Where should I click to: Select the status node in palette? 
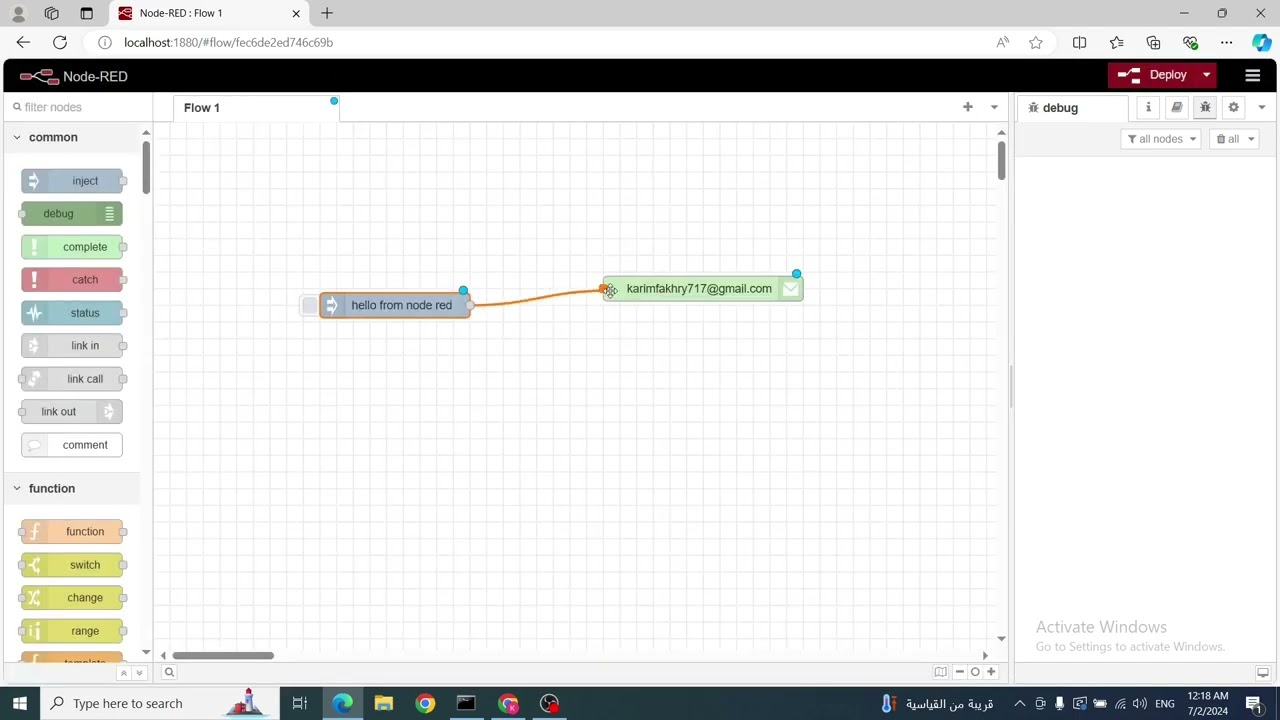tap(72, 313)
